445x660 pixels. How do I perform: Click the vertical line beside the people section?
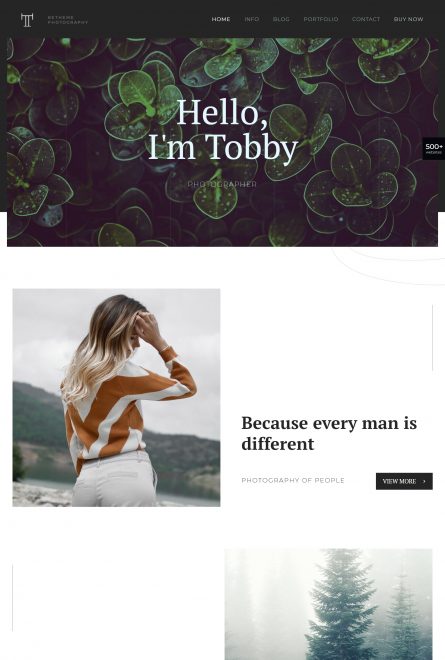[432, 338]
